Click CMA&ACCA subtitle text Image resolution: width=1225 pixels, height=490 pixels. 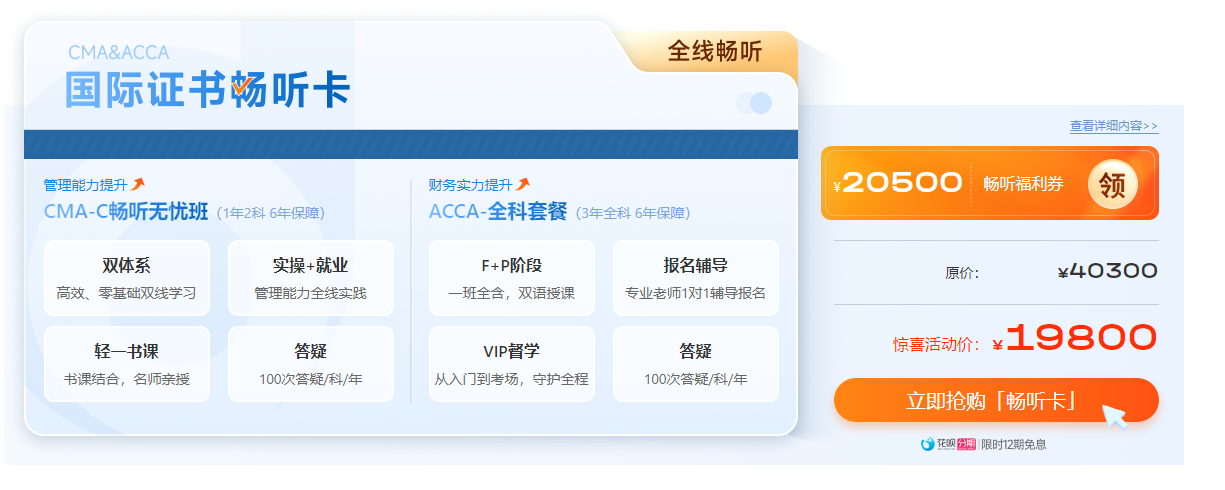coord(119,53)
